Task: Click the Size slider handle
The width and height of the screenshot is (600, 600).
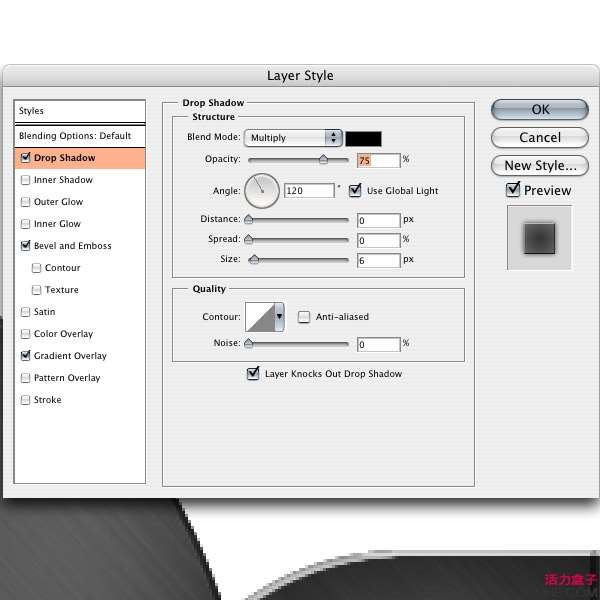Action: click(254, 260)
